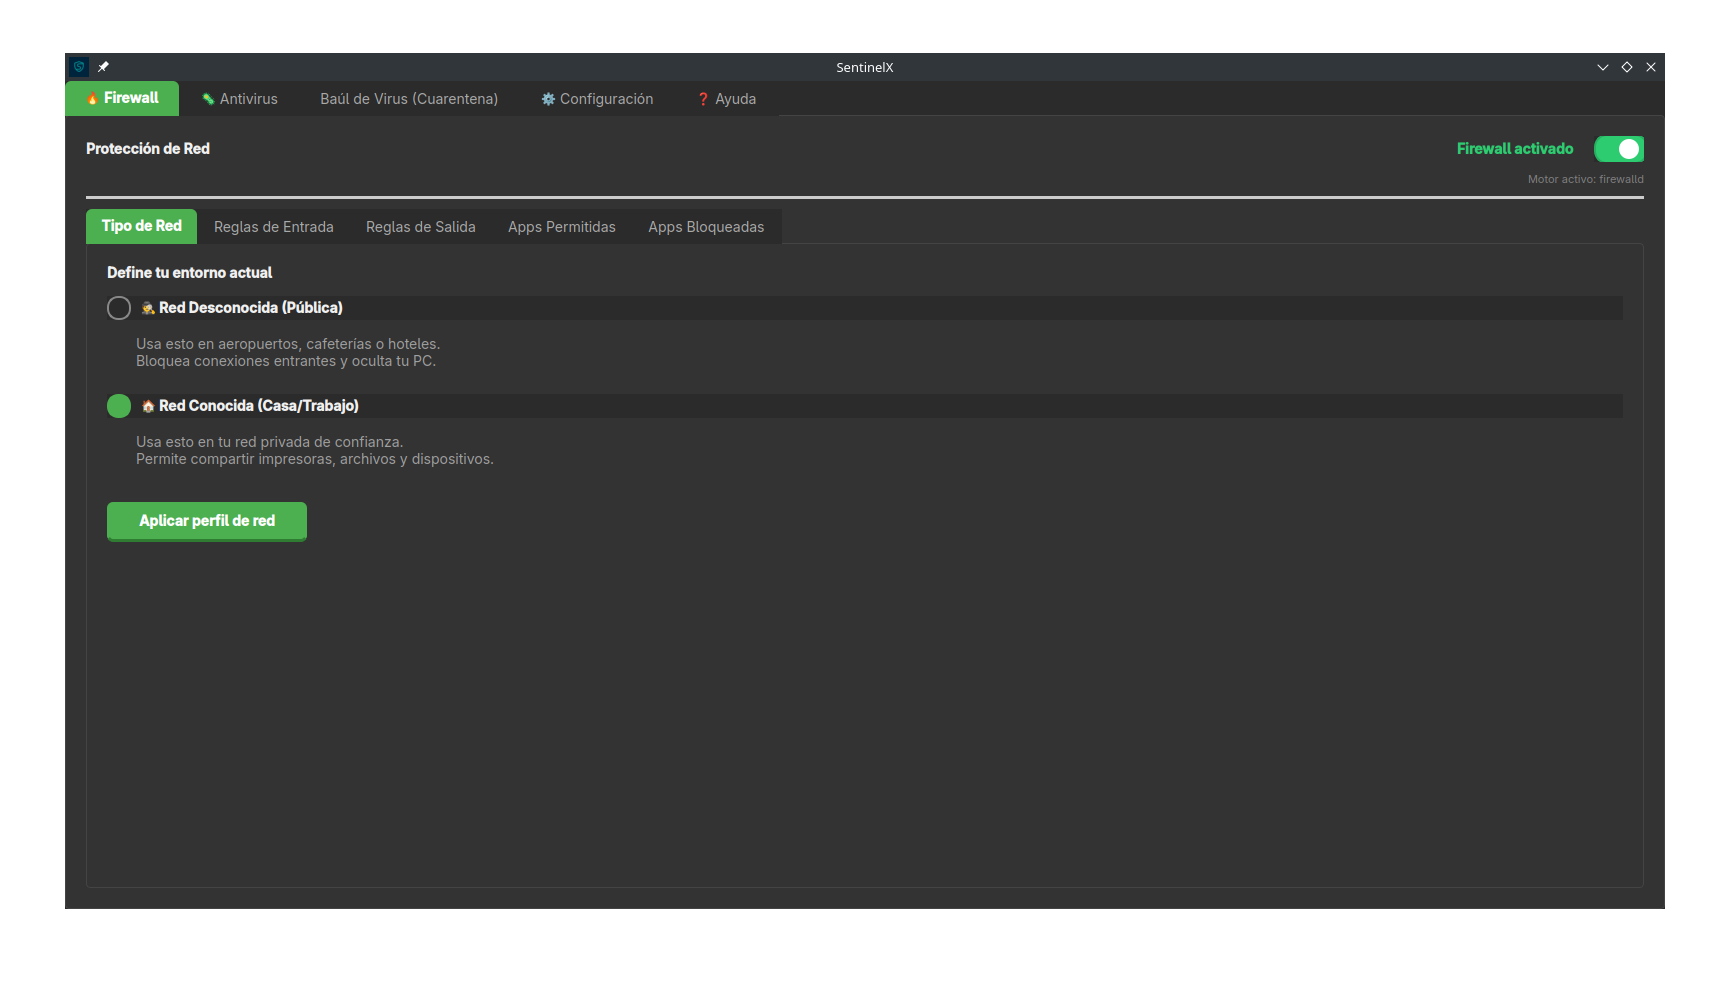Image resolution: width=1730 pixels, height=986 pixels.
Task: Open the Configuración tab
Action: click(597, 99)
